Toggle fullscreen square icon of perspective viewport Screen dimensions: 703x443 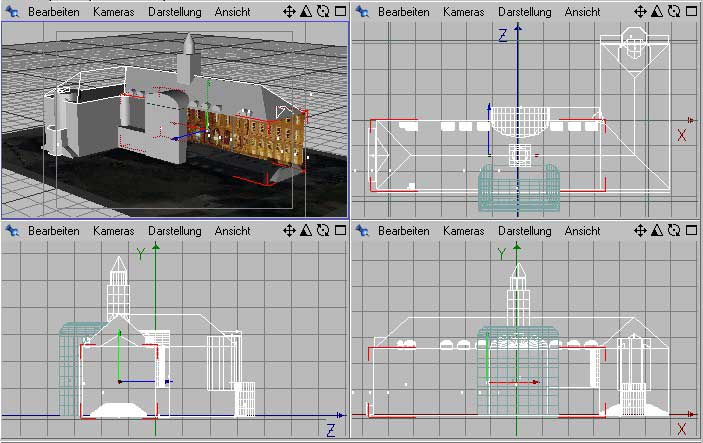341,11
